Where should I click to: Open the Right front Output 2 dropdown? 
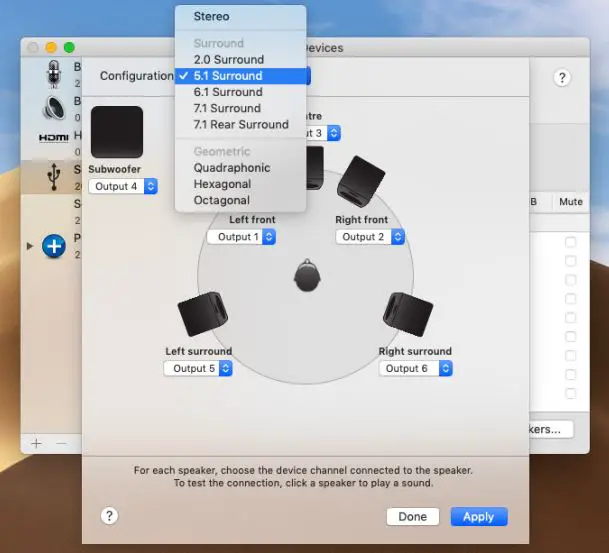coord(370,237)
